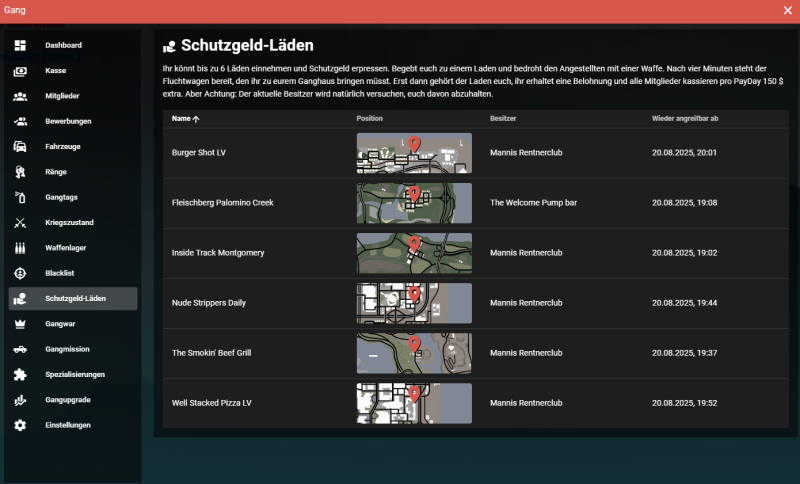This screenshot has width=800, height=484.
Task: Click the Bewerbungen people icon
Action: tap(20, 121)
